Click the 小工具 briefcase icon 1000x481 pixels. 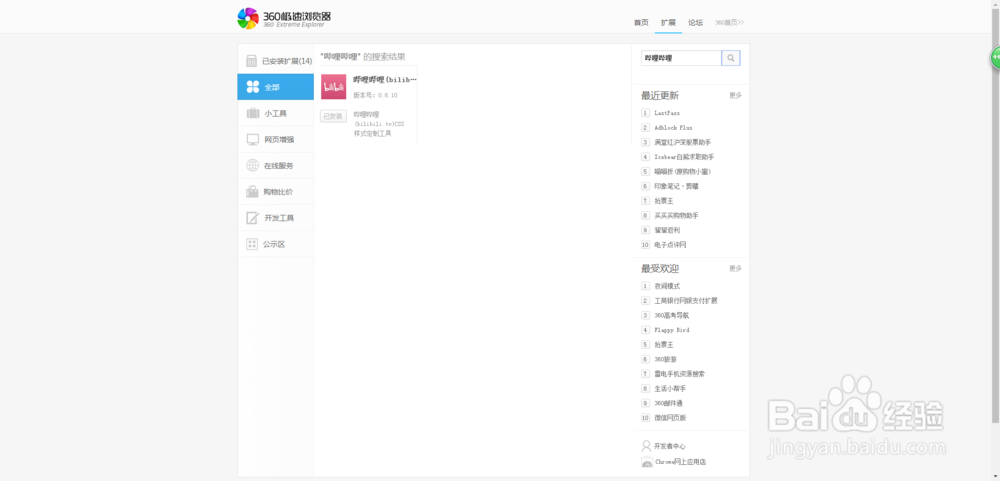253,113
